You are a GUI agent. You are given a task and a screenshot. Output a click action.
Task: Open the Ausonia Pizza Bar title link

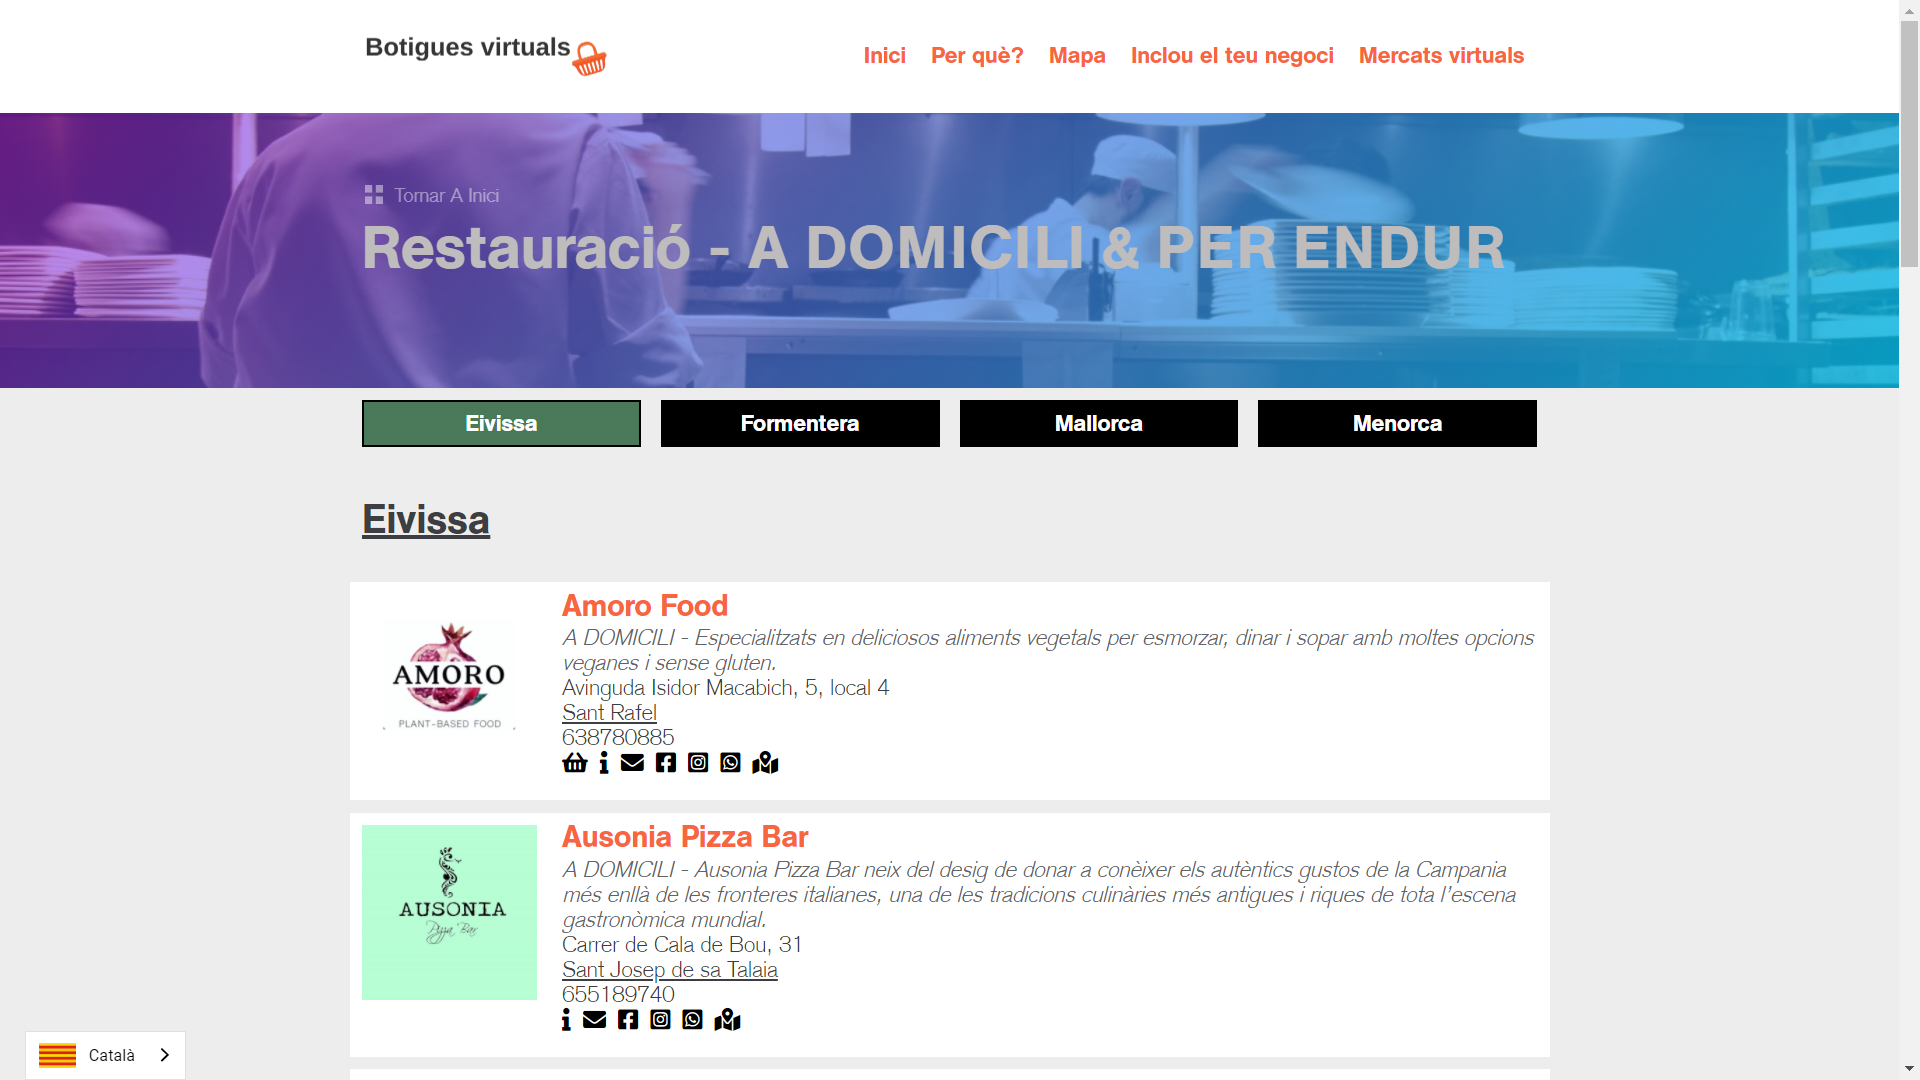coord(685,837)
